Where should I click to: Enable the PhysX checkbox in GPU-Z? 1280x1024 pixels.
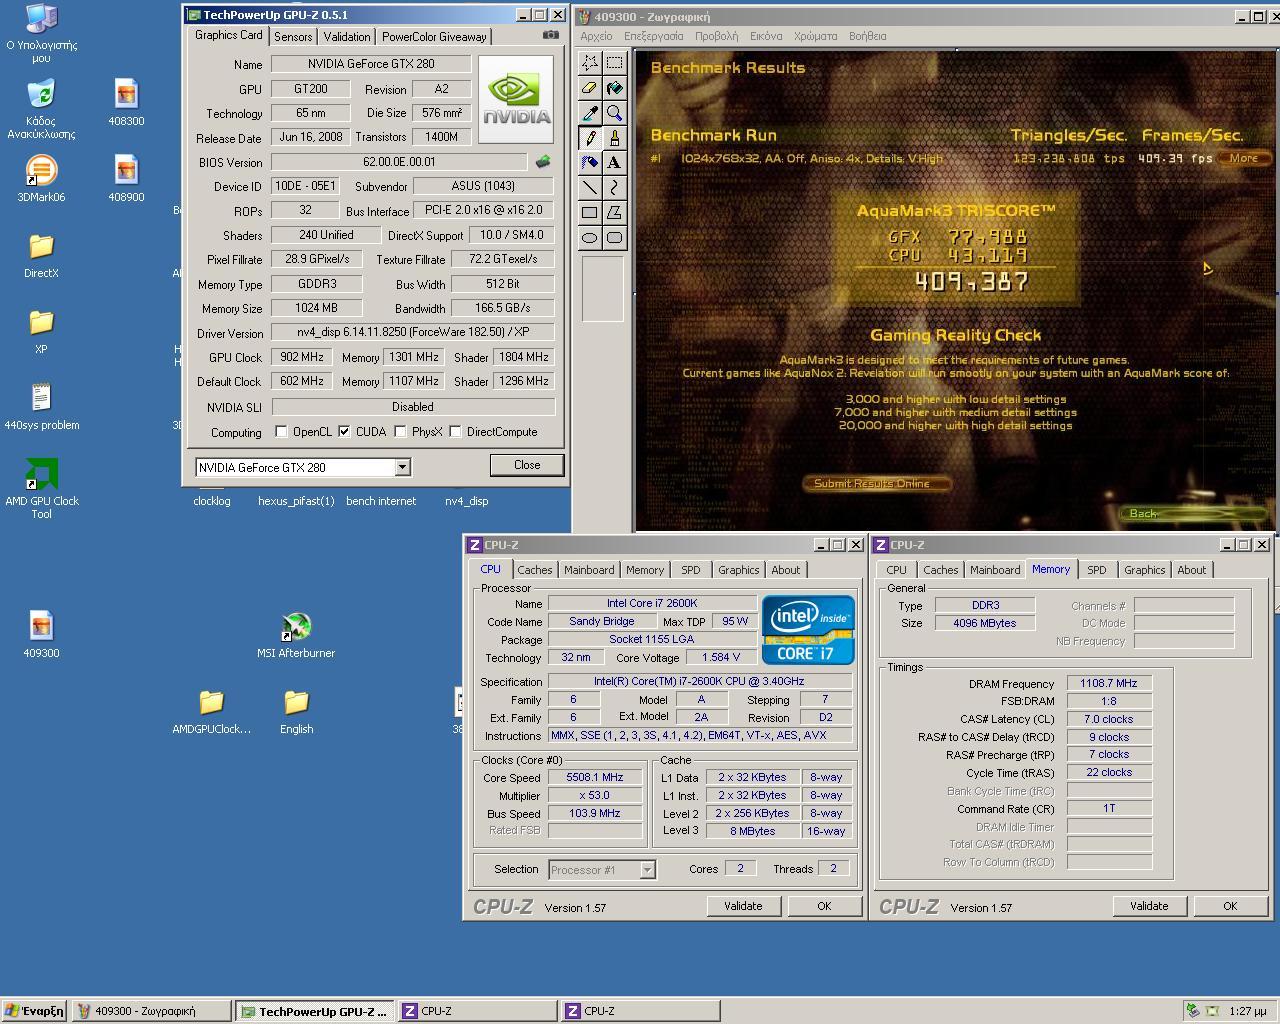400,432
